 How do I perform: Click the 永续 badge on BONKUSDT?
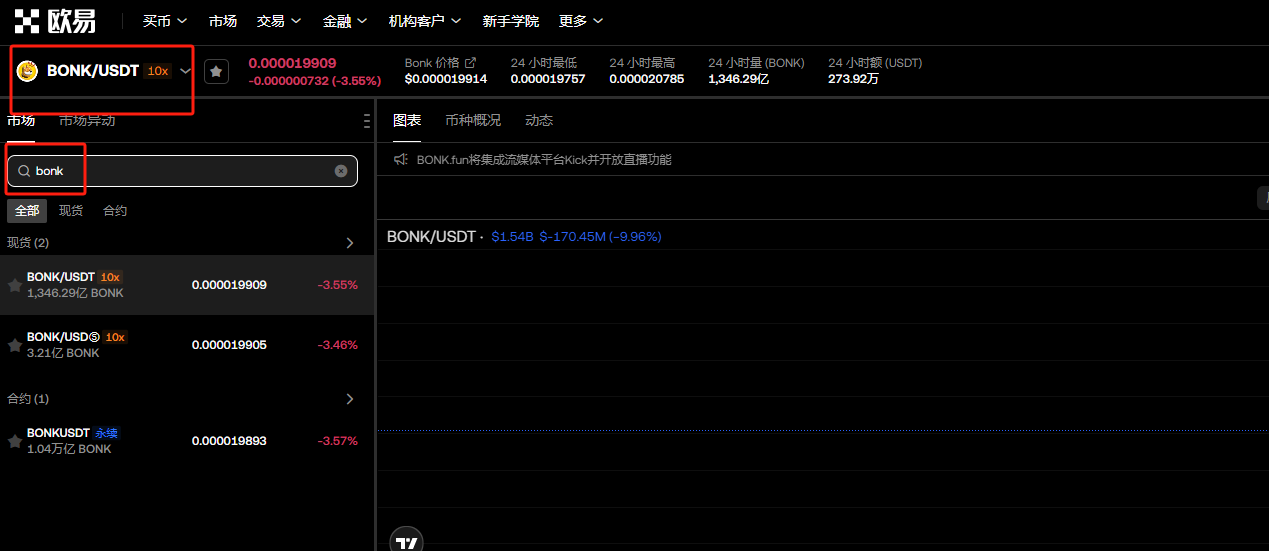(x=106, y=433)
